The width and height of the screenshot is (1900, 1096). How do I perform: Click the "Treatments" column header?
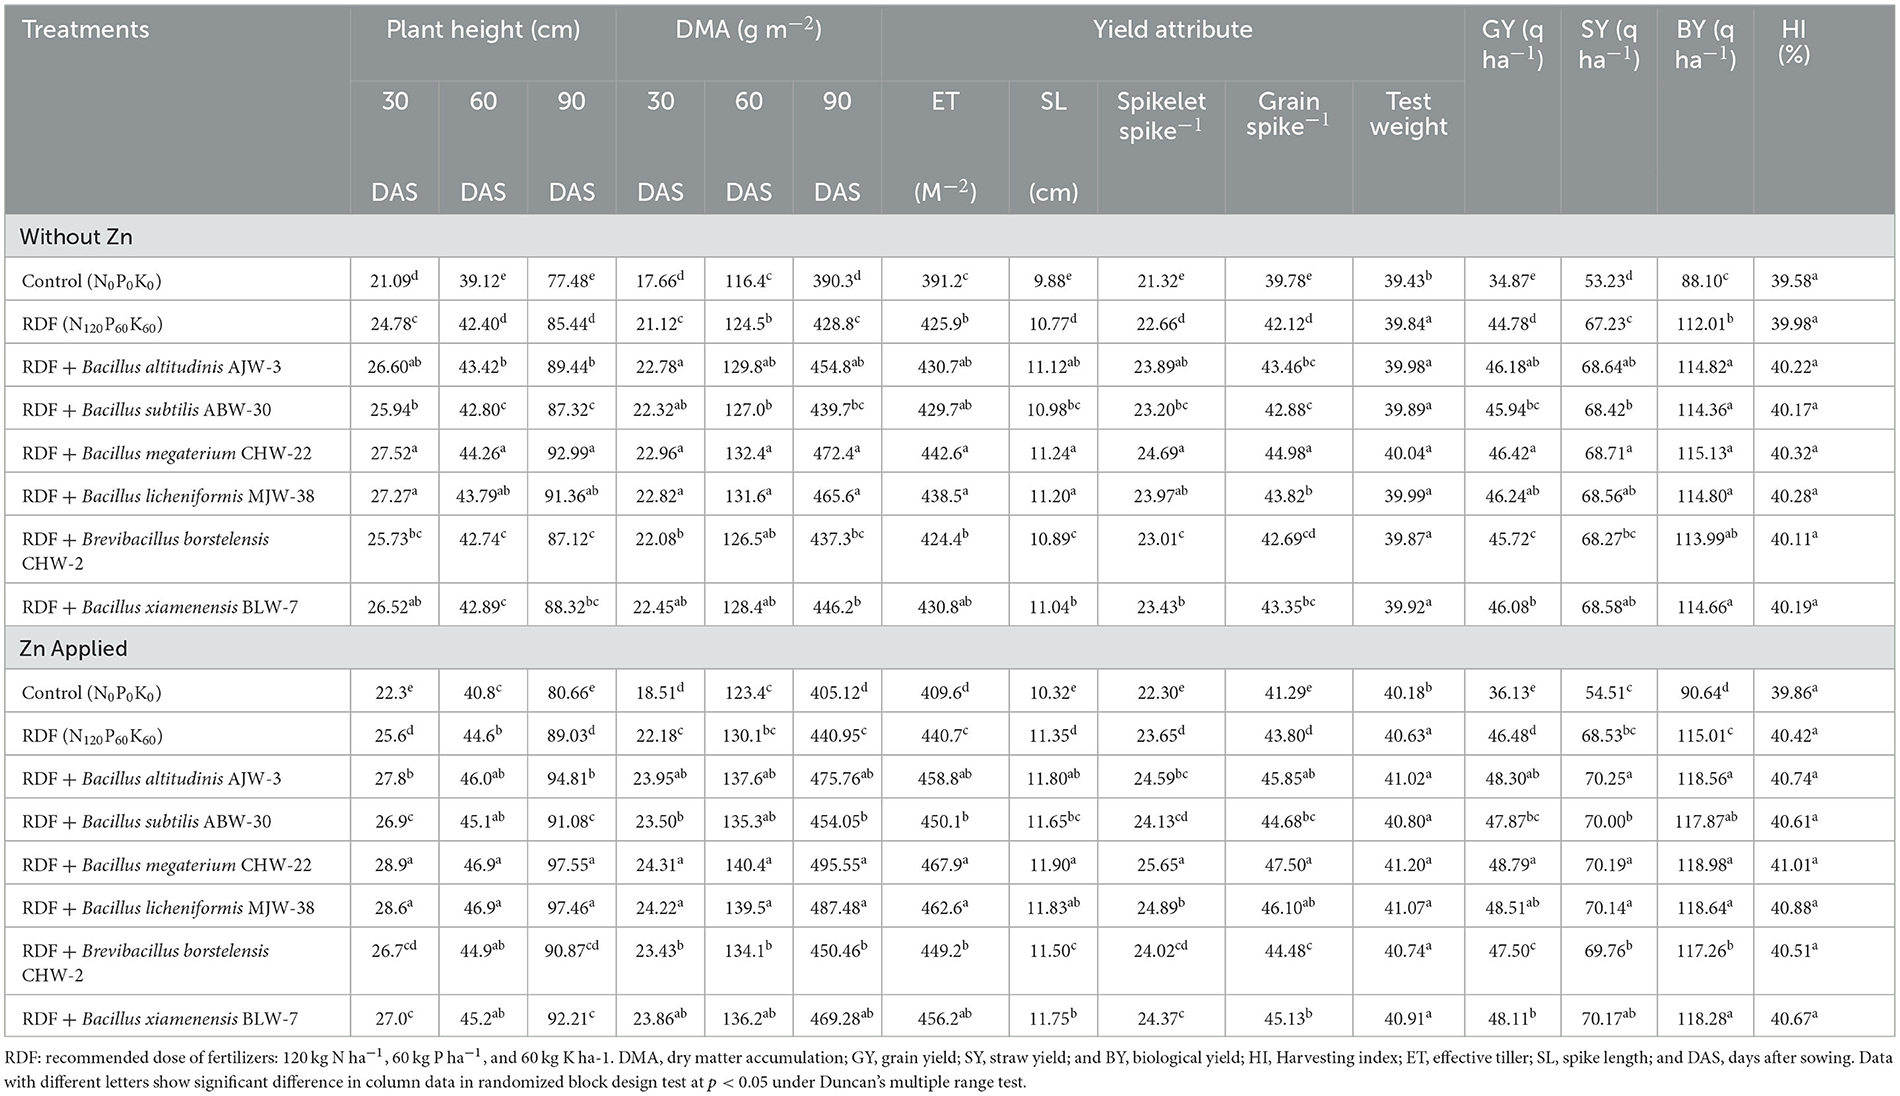click(86, 30)
